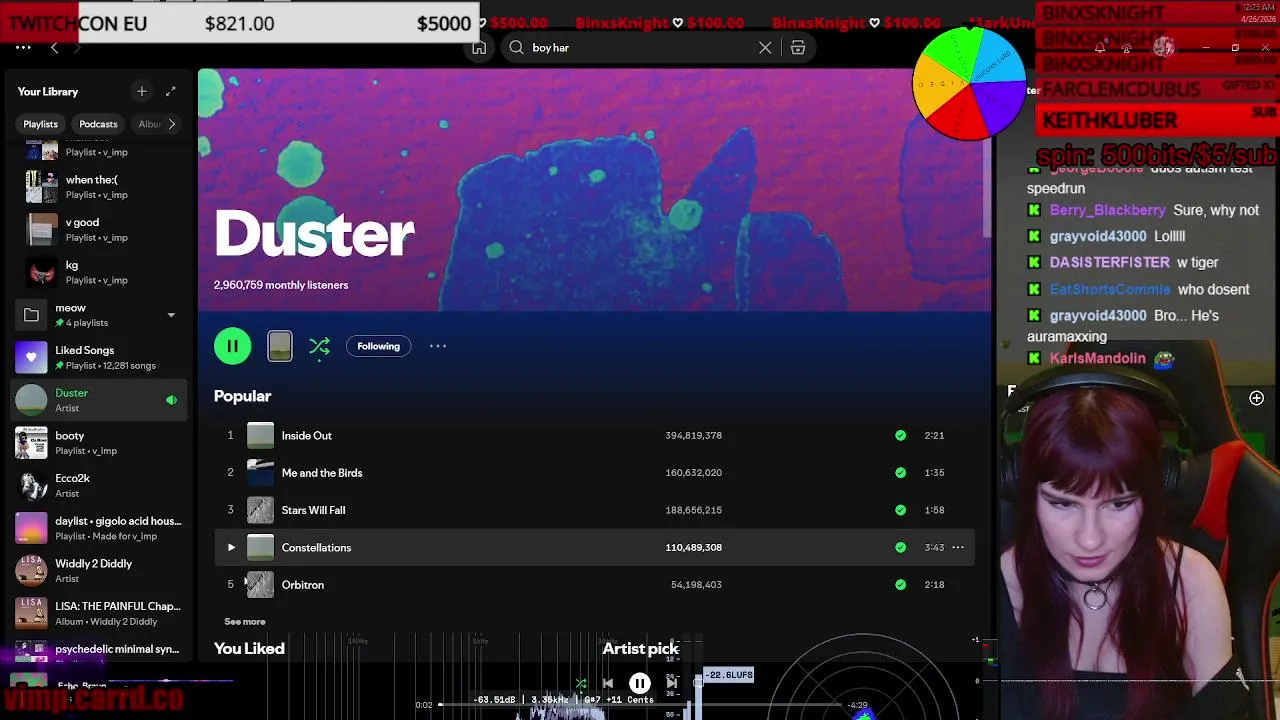Select Duster artist in library
The image size is (1280, 720).
97,400
